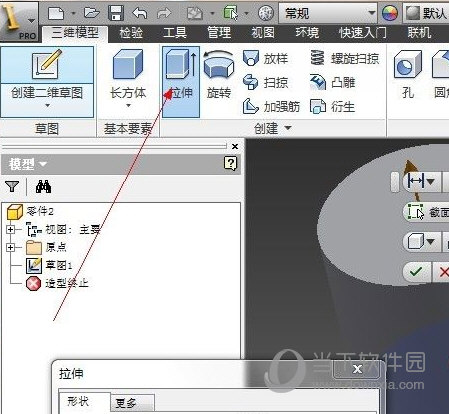449x414 pixels.
Task: Select 草图1 in the model tree
Action: click(49, 265)
